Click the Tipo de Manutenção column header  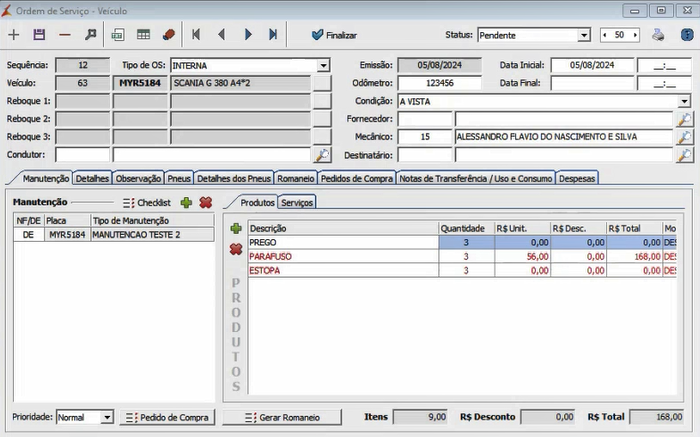tap(152, 221)
